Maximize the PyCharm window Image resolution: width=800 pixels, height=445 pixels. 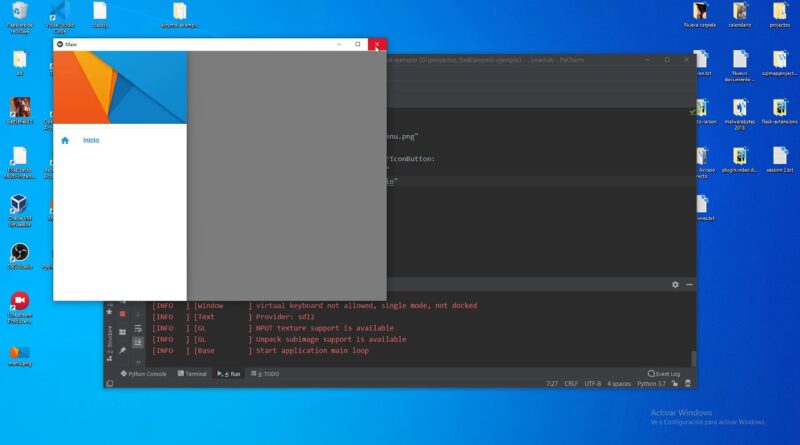[667, 60]
